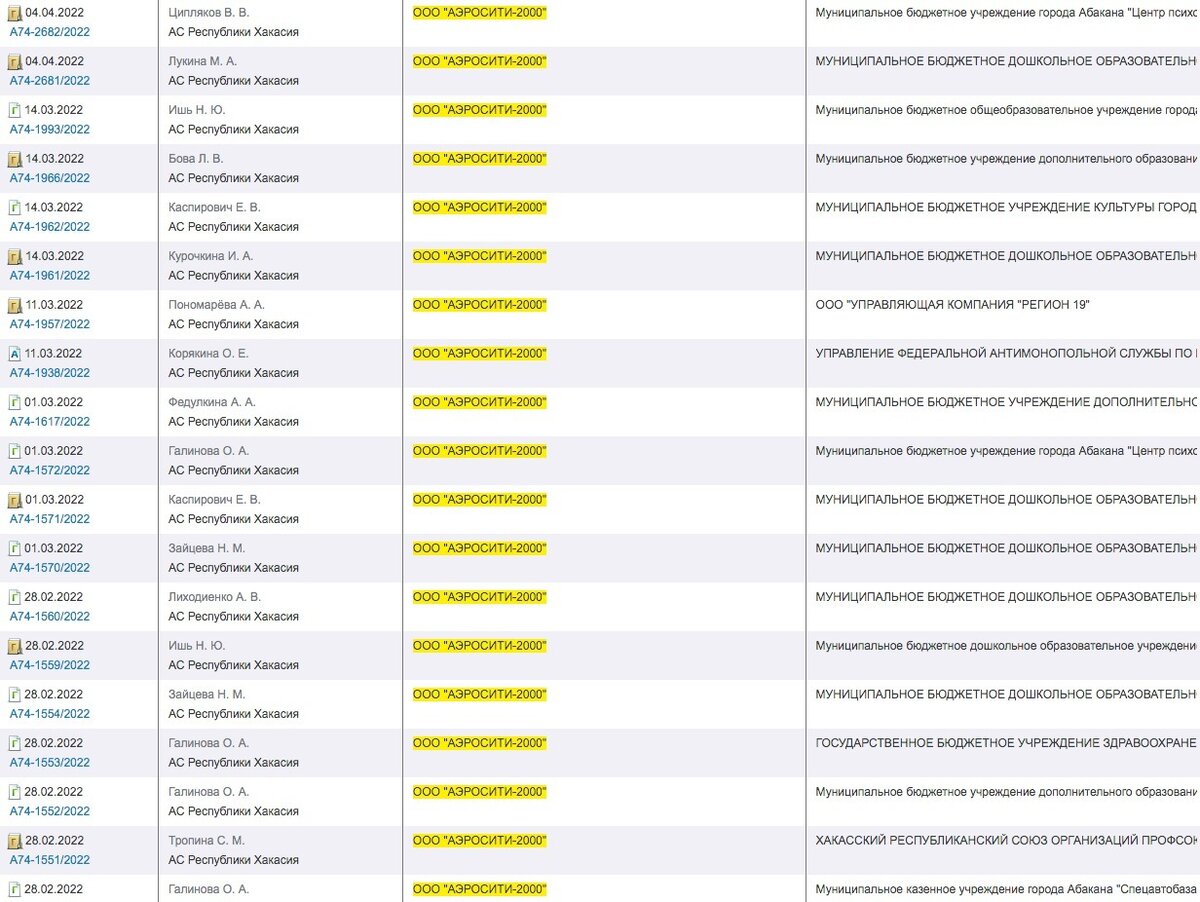Click plaintiff ООО "АЭРОСИТИ-2000" in row A74-1551/2022
The width and height of the screenshot is (1200, 902).
pos(480,842)
